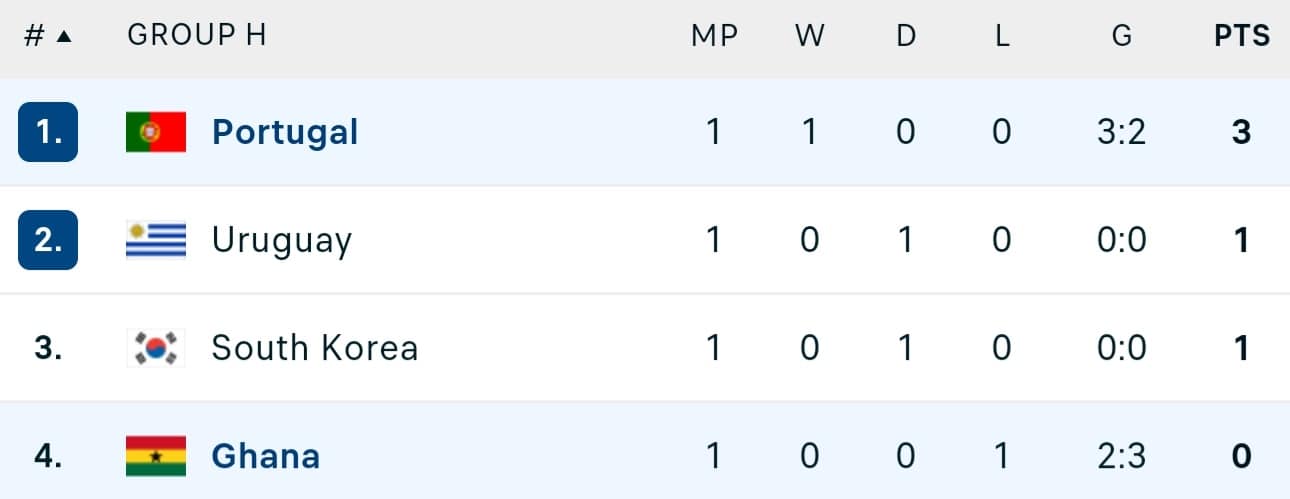Click the L column header
The image size is (1290, 499).
click(x=1002, y=37)
